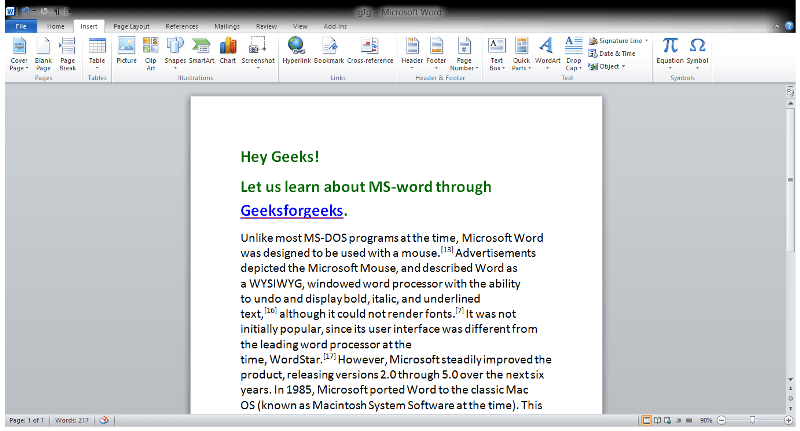Insert an Equation
Viewport: 800px width, 431px height.
click(670, 54)
